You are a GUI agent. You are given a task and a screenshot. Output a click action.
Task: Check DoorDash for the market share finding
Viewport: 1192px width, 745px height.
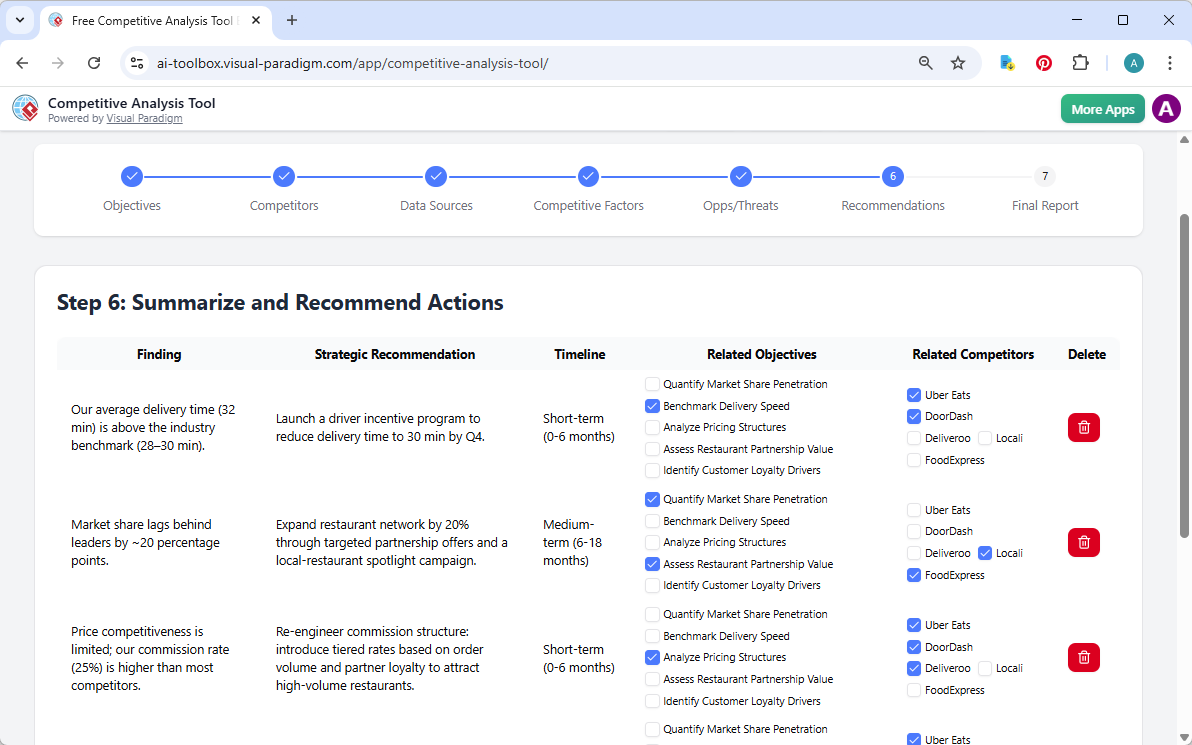(913, 531)
